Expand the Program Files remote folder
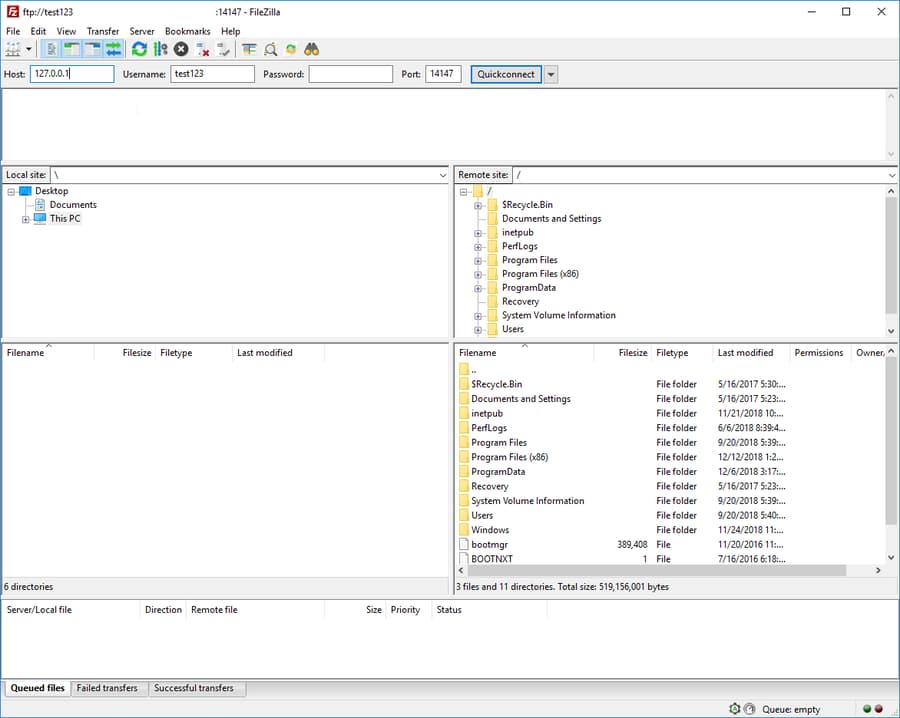 (478, 260)
